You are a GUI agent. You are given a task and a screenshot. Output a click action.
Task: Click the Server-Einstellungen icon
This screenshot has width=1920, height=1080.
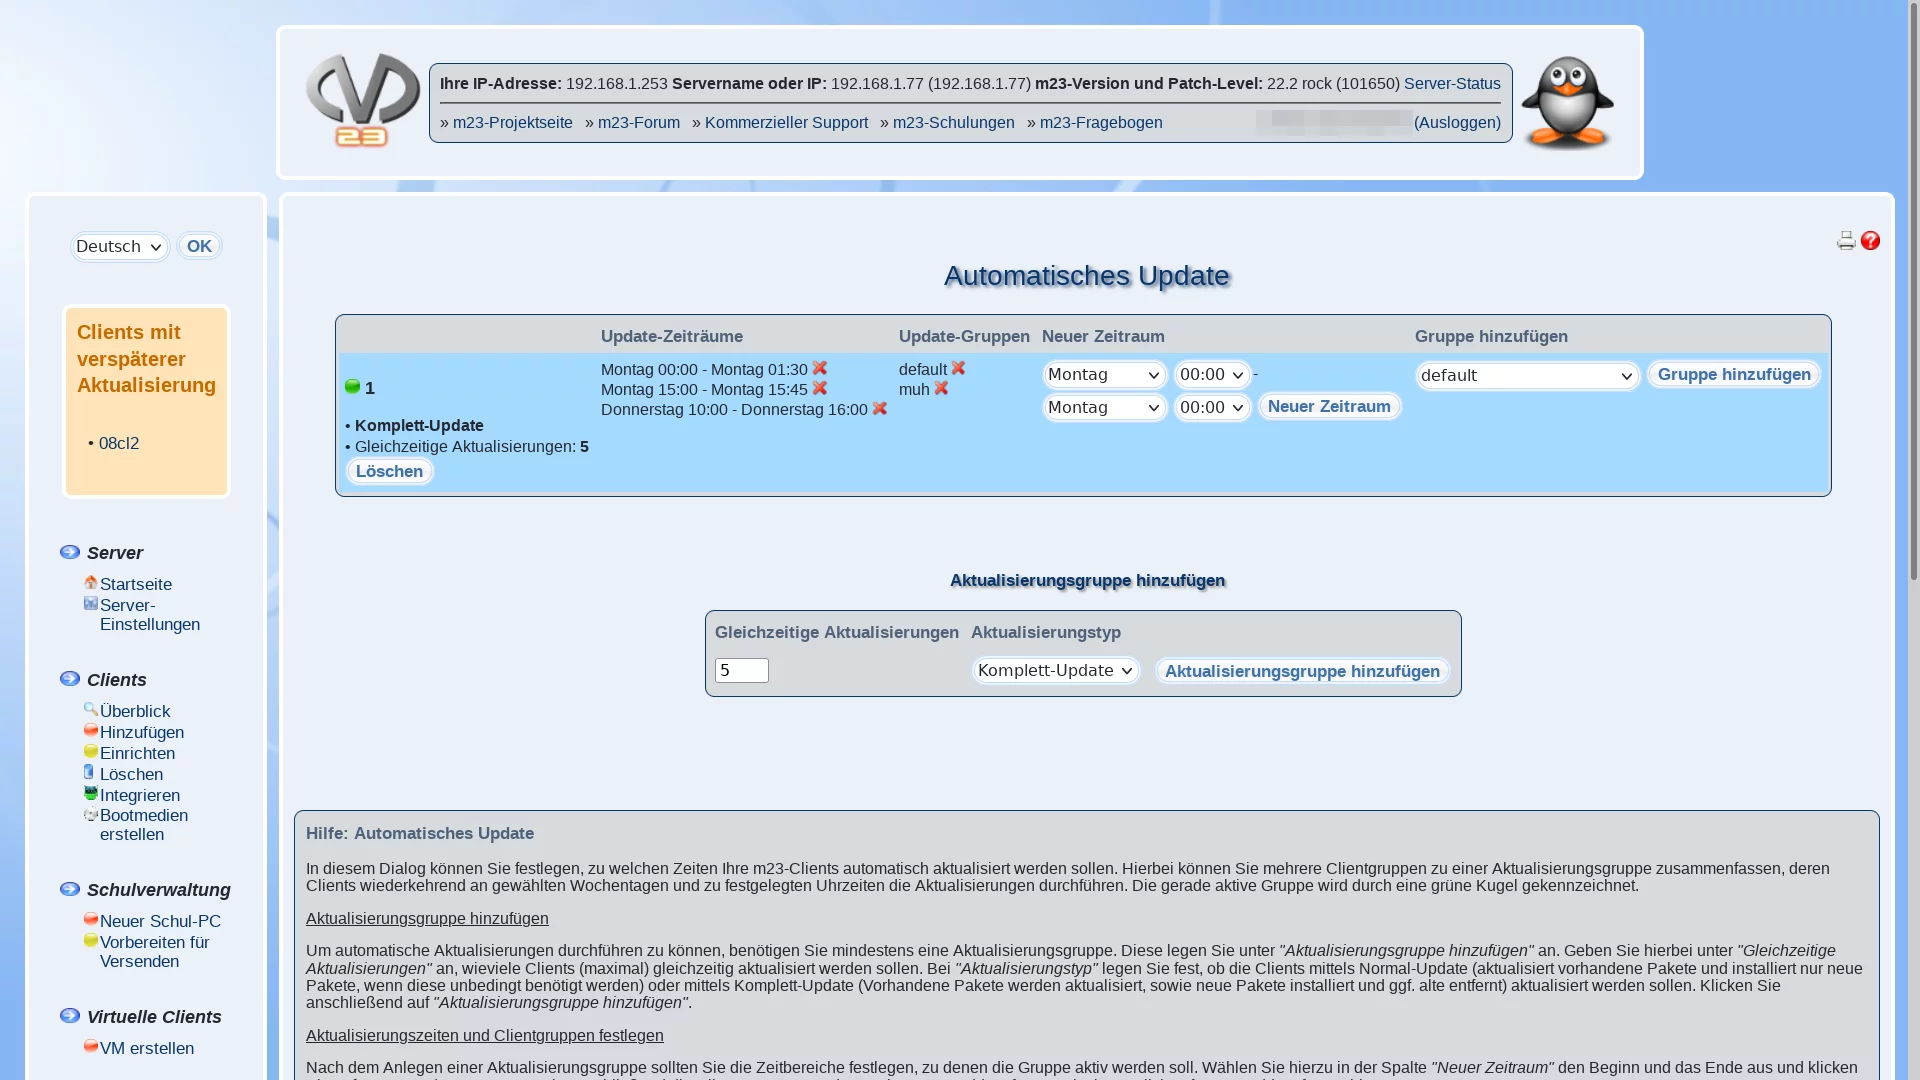pos(91,603)
